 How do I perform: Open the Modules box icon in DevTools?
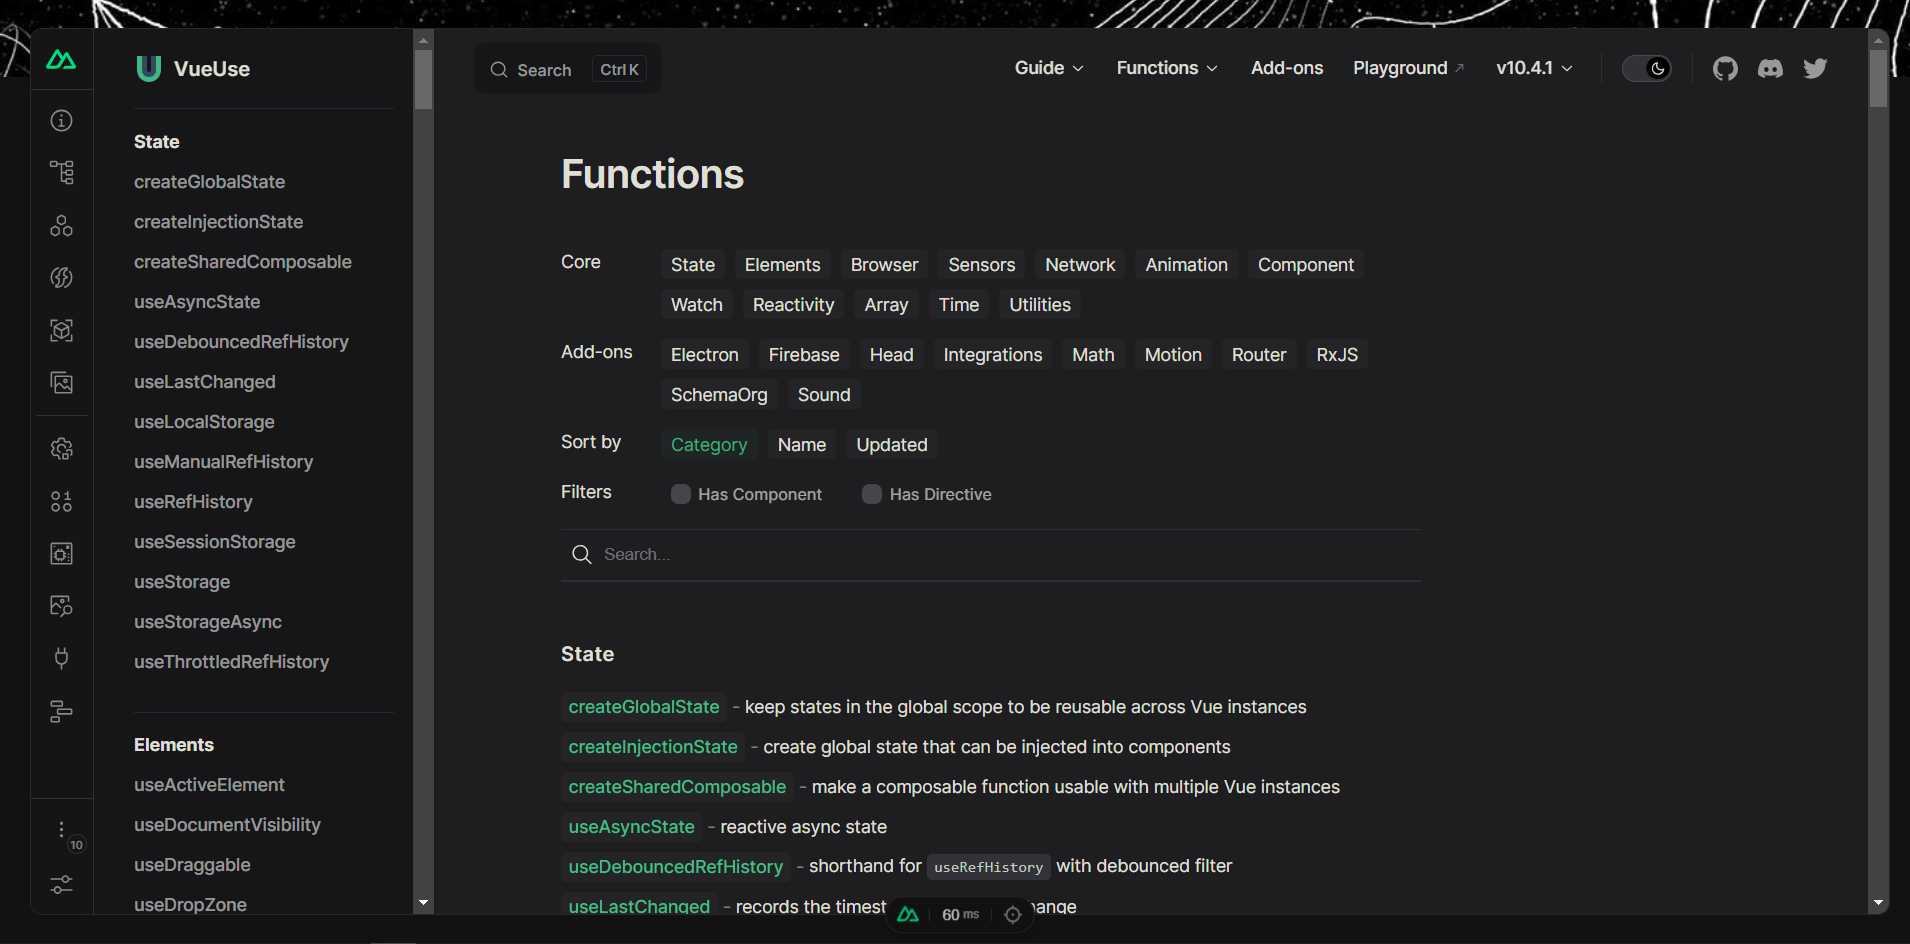62,331
